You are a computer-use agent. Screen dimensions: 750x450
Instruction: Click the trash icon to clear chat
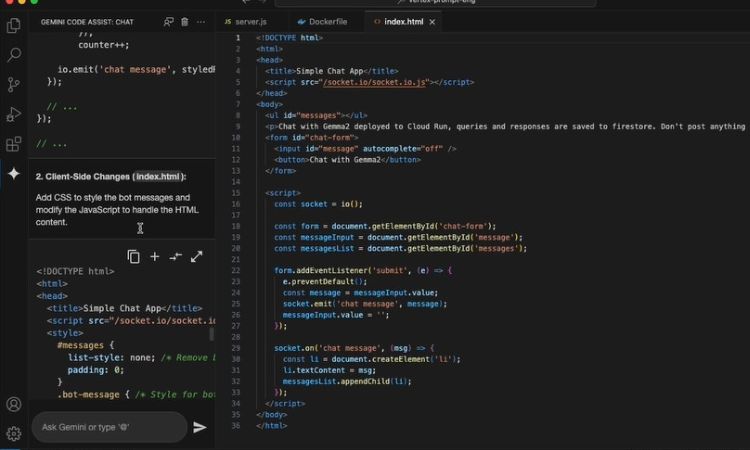[185, 22]
